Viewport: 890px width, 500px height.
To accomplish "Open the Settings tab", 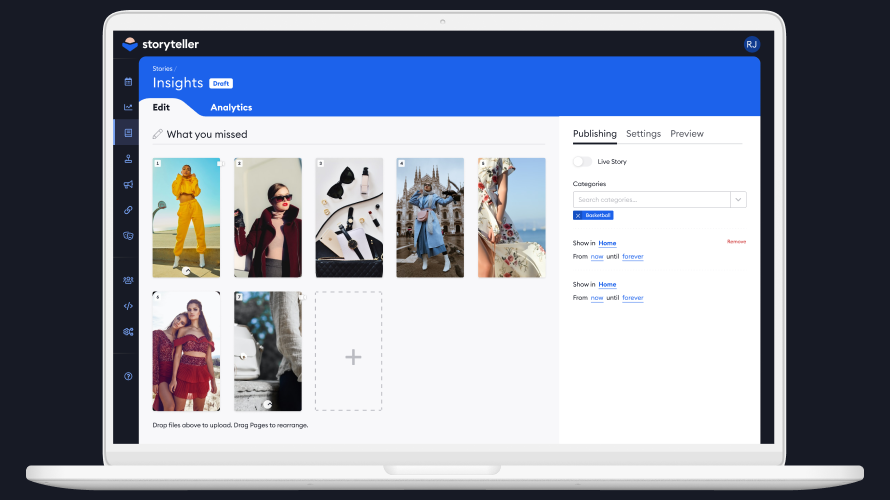I will click(643, 134).
